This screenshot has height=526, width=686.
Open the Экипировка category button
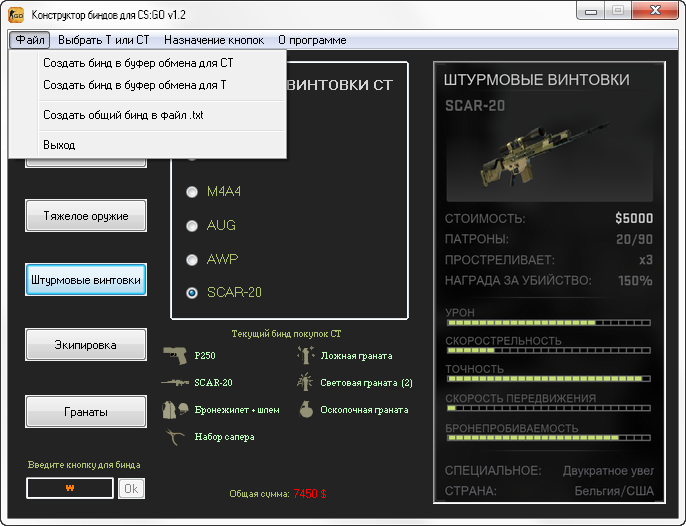pos(86,345)
